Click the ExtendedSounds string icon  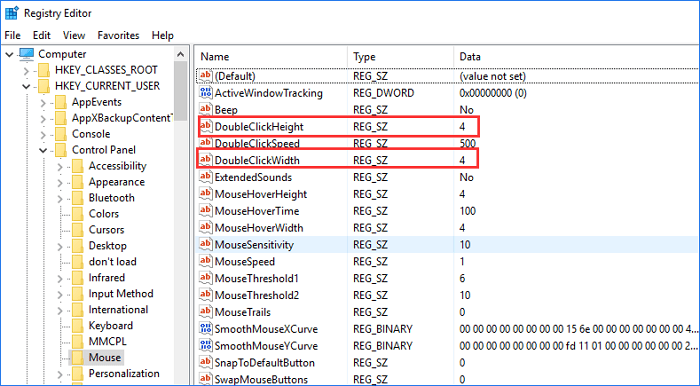point(205,177)
